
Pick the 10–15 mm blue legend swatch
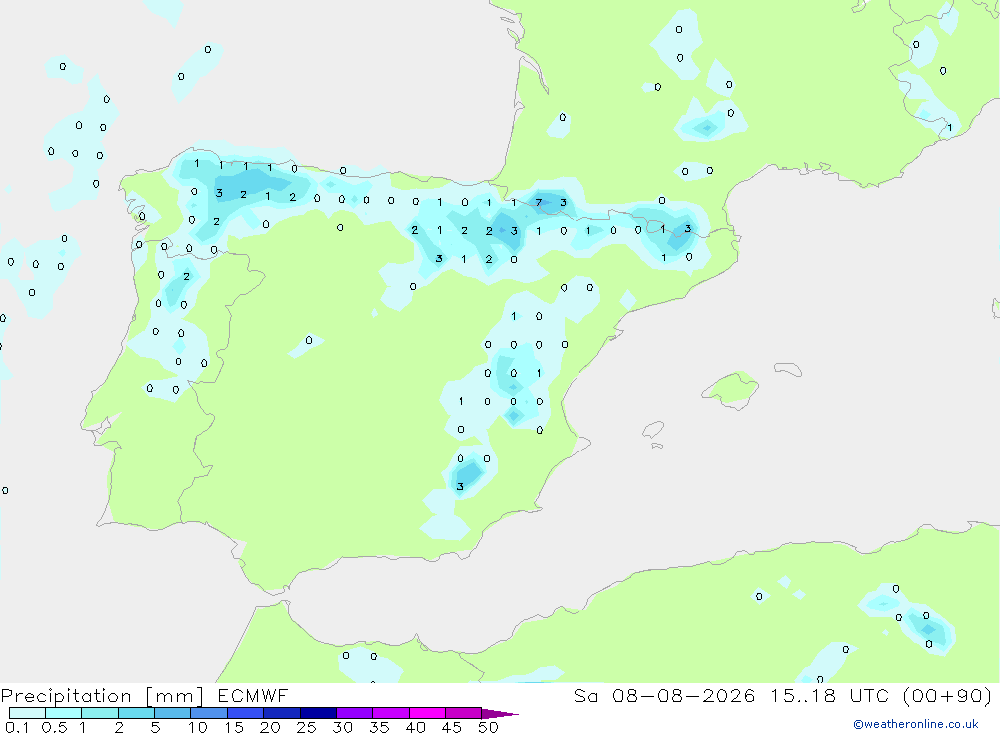pyautogui.click(x=209, y=713)
